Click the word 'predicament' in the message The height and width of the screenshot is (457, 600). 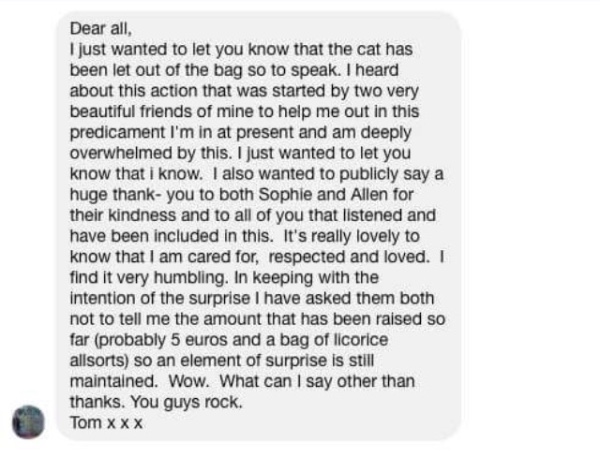117,133
